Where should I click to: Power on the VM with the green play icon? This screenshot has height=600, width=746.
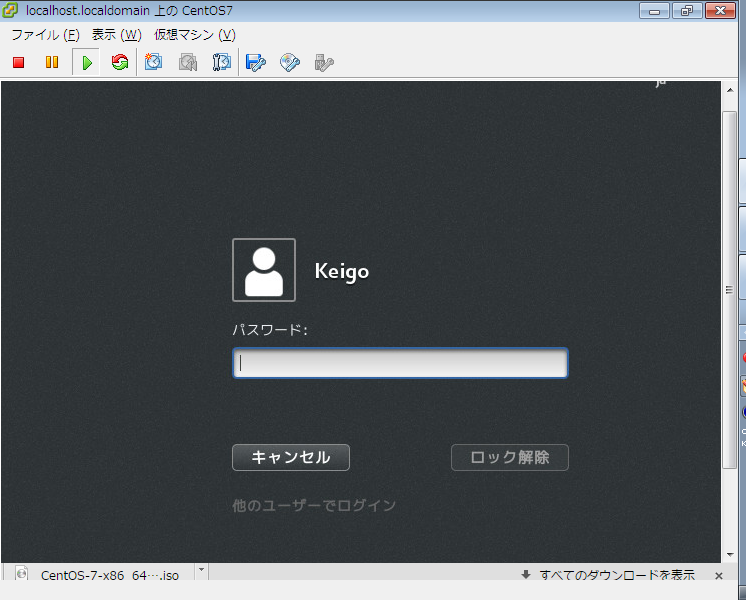click(87, 62)
